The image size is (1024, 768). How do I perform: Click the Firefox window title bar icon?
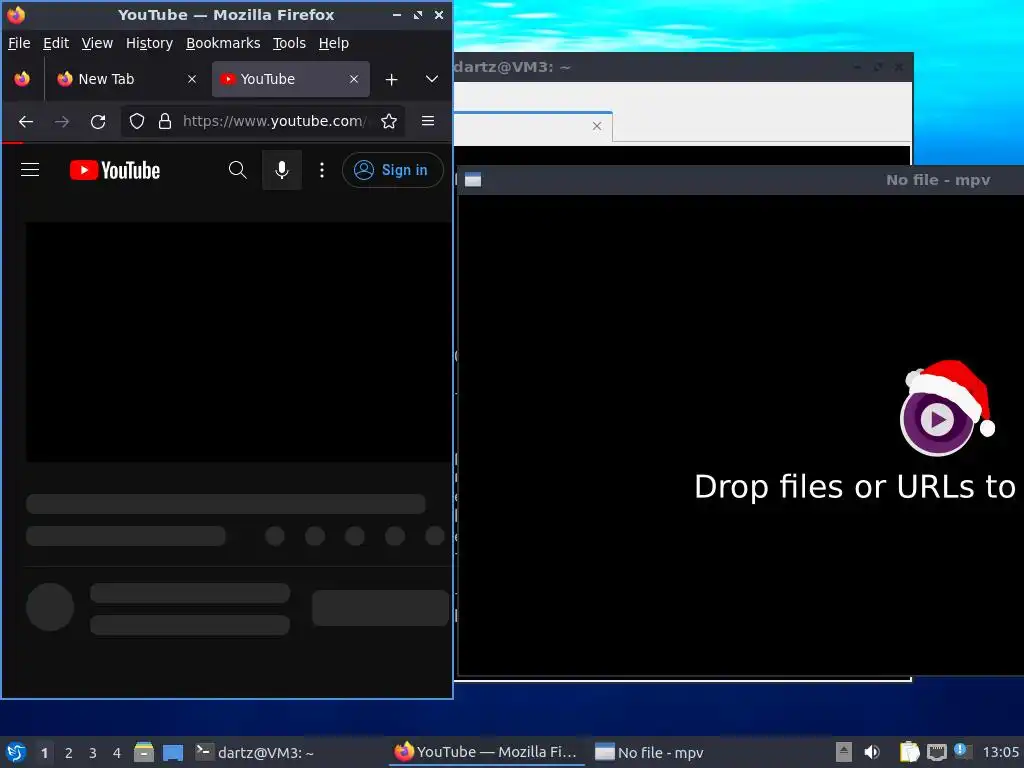[16, 15]
